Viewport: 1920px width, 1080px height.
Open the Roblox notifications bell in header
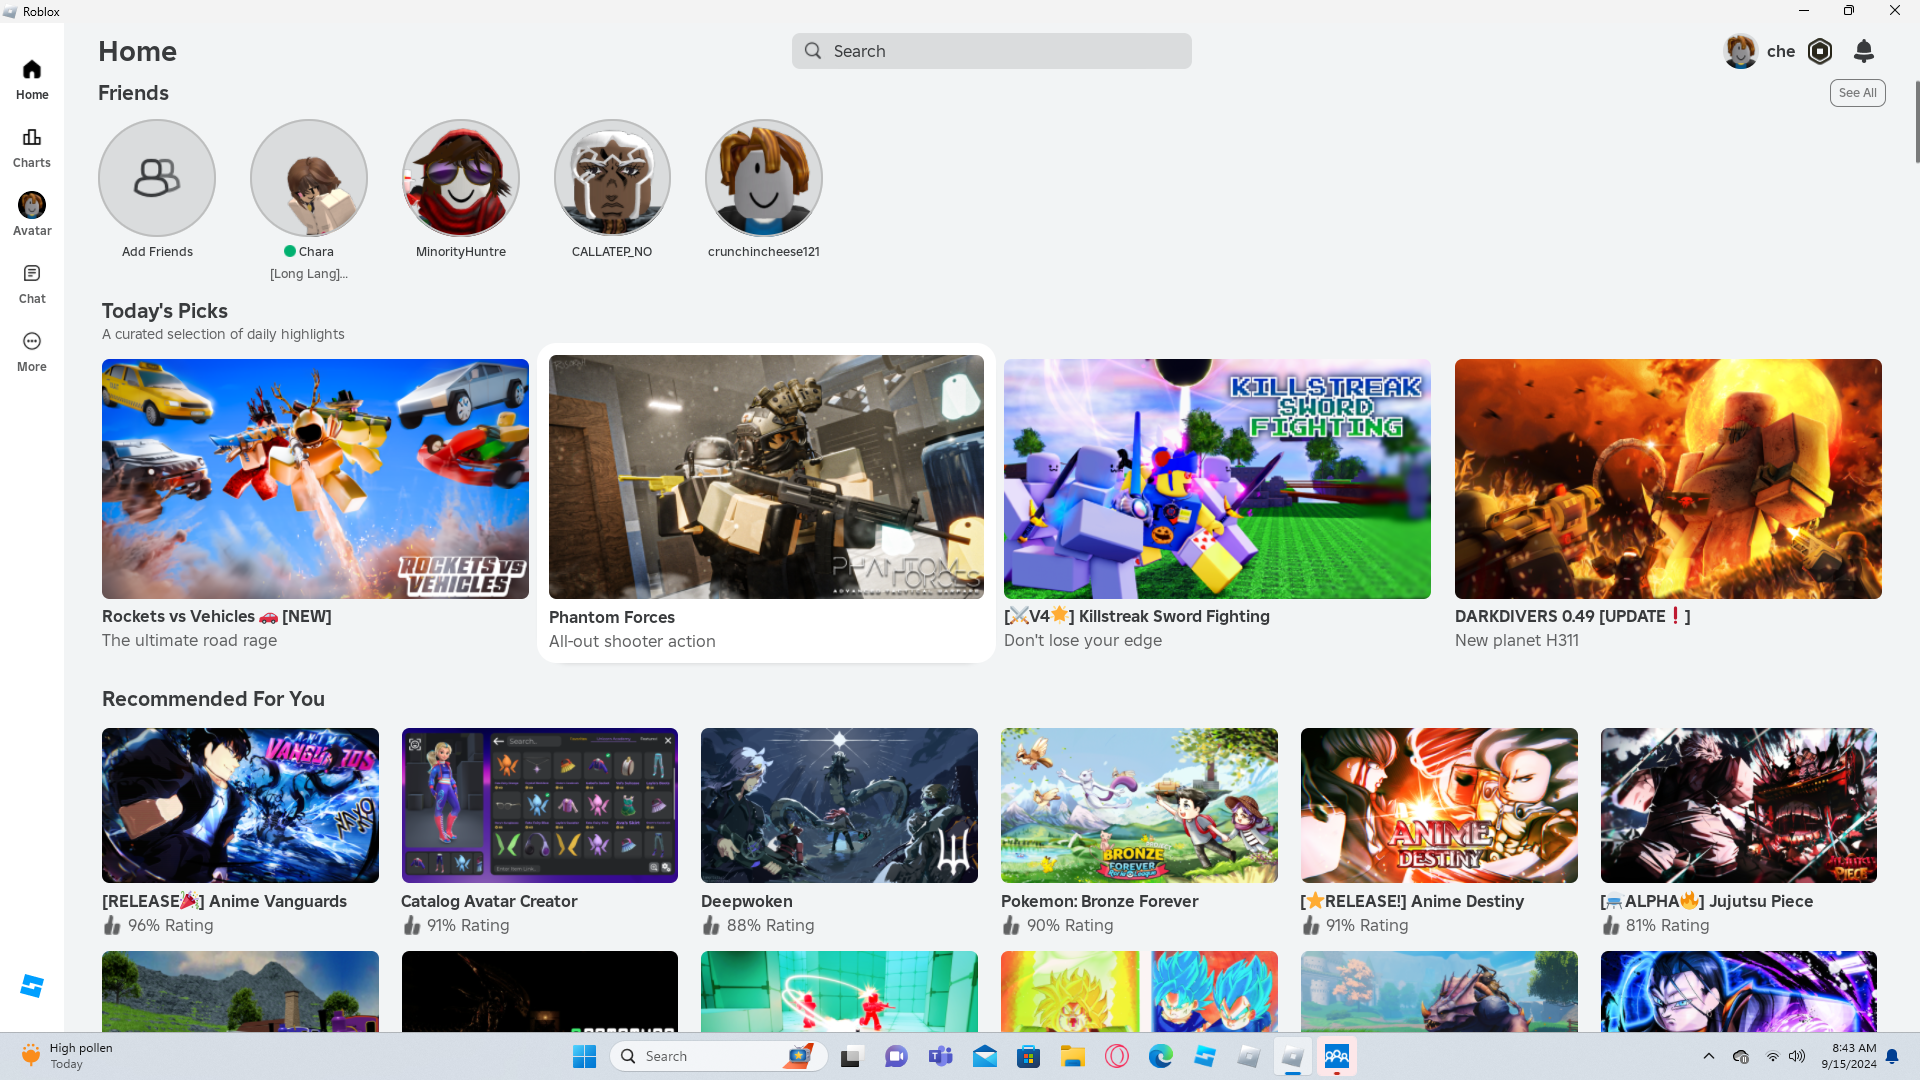1864,51
